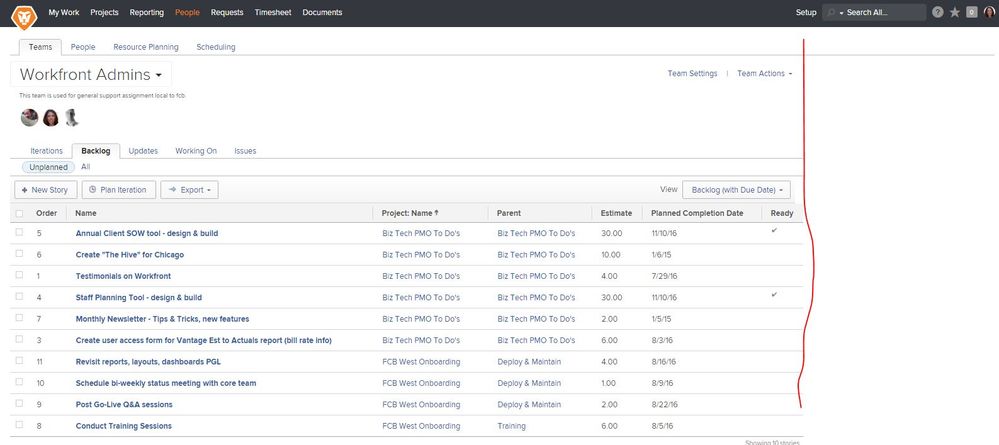Open Timesheet in top navigation
Image resolution: width=999 pixels, height=445 pixels.
click(x=273, y=12)
